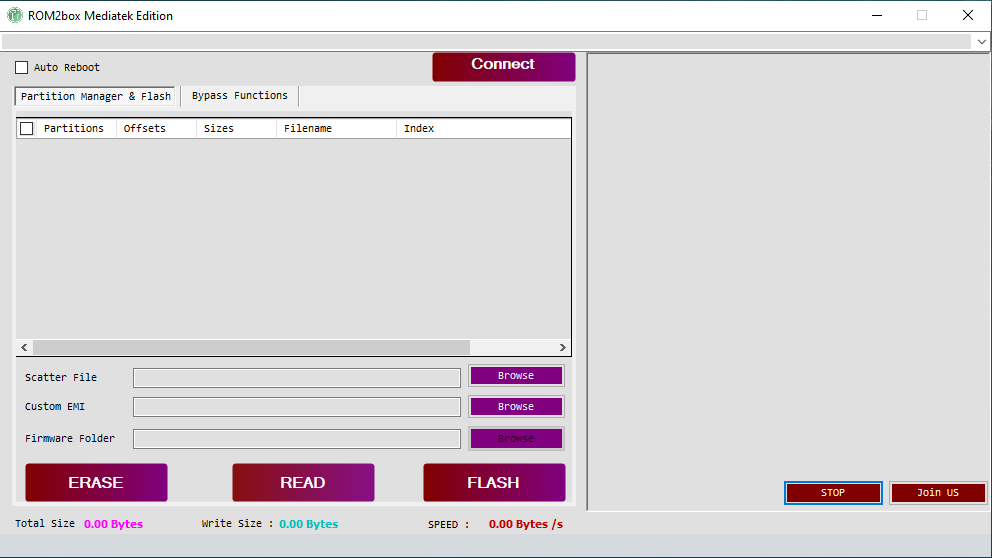This screenshot has height=558, width=992.
Task: Click the READ button
Action: pos(303,483)
